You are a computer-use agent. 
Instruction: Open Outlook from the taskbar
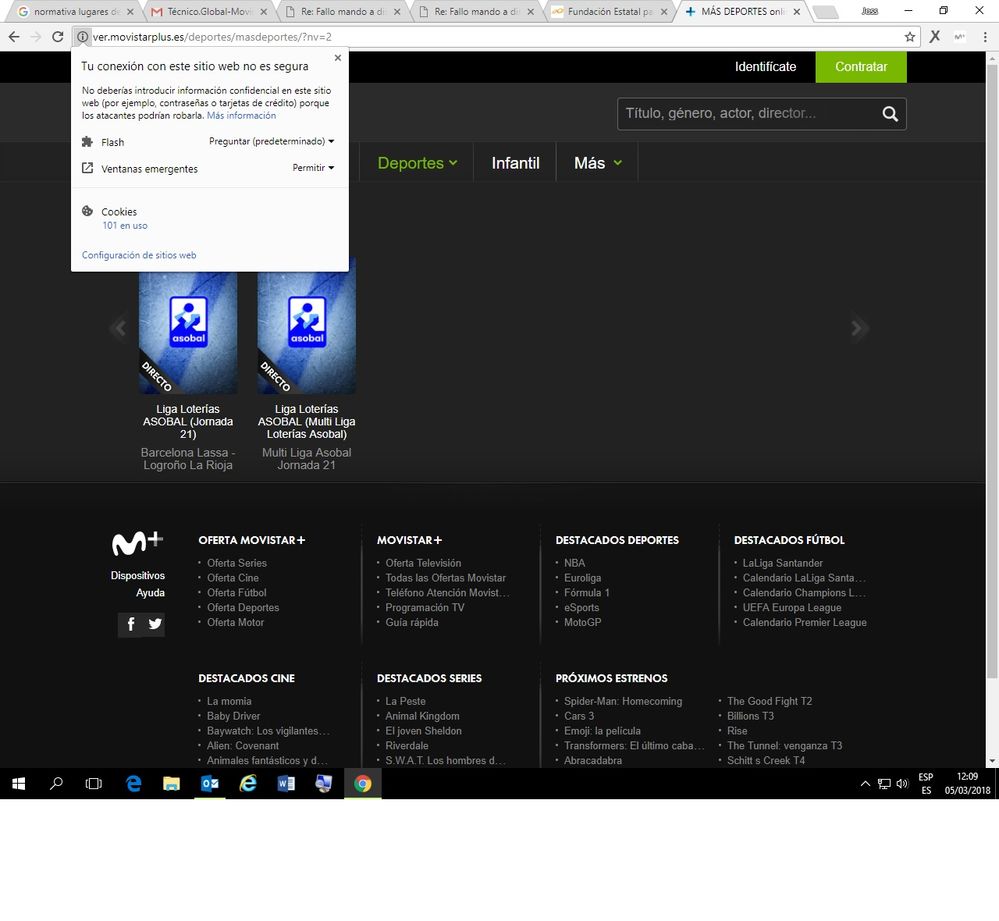(x=209, y=784)
